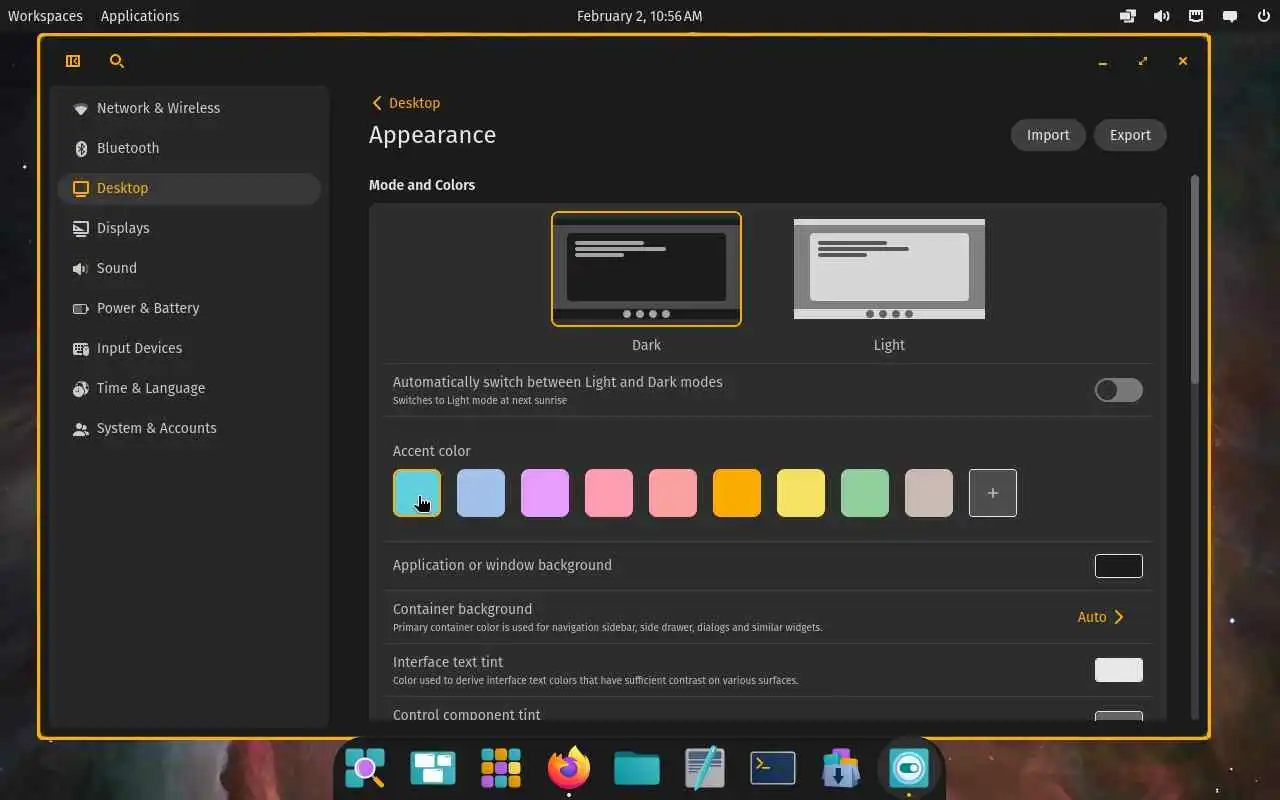Open the volume tray icon in top panel
The image size is (1280, 800).
coord(1161,16)
